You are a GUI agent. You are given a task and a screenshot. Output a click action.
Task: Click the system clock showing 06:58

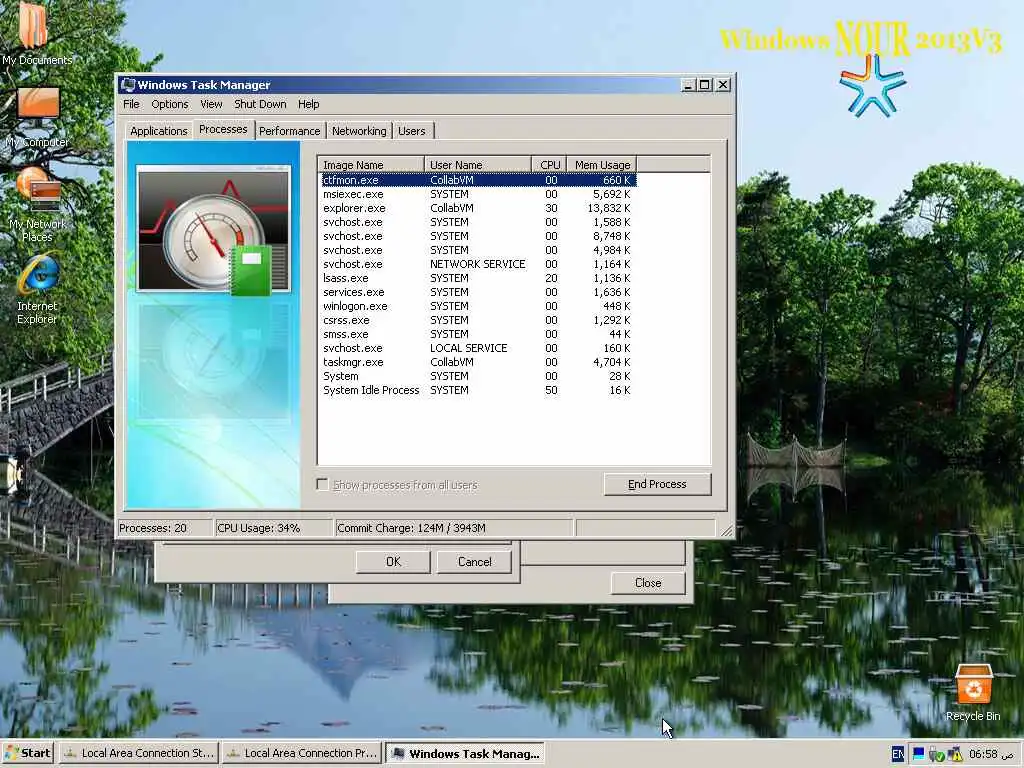tap(991, 754)
